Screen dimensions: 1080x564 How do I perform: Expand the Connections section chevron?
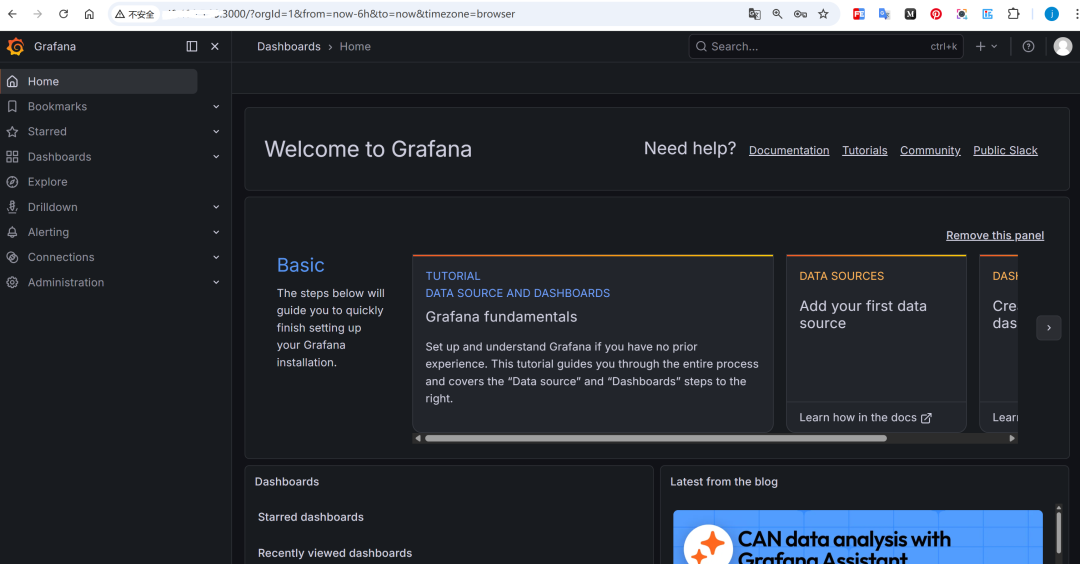point(216,258)
